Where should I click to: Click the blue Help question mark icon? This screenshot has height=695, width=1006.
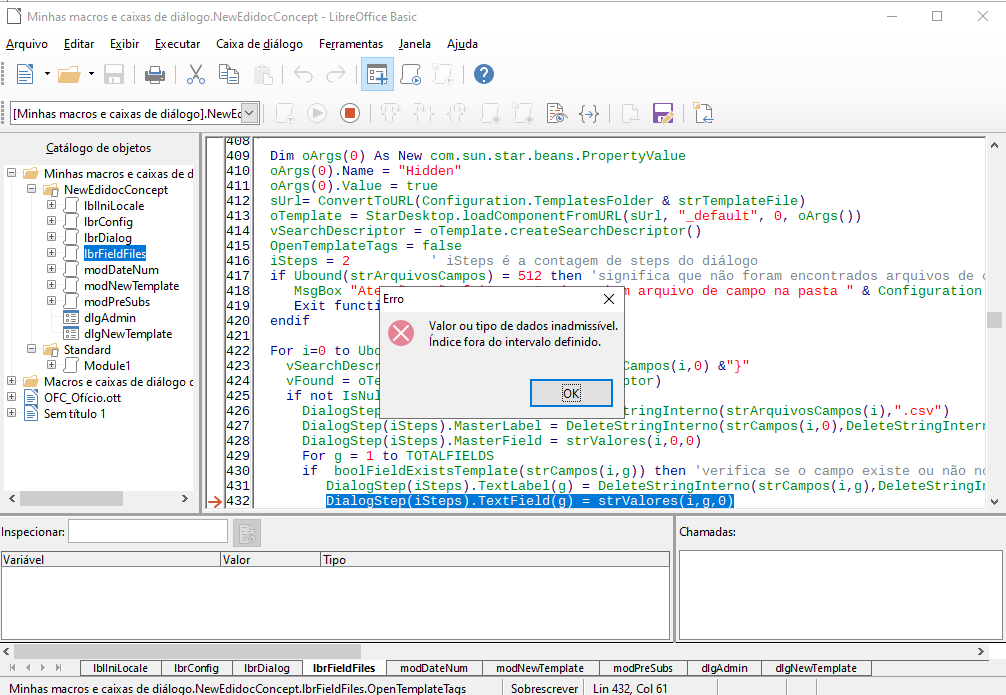tap(484, 74)
